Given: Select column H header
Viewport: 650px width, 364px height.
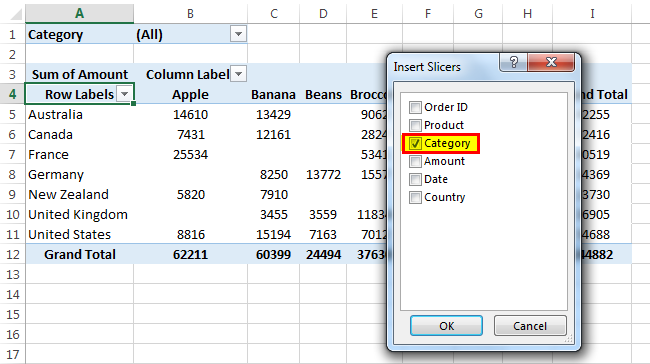Looking at the screenshot, I should click(x=527, y=14).
